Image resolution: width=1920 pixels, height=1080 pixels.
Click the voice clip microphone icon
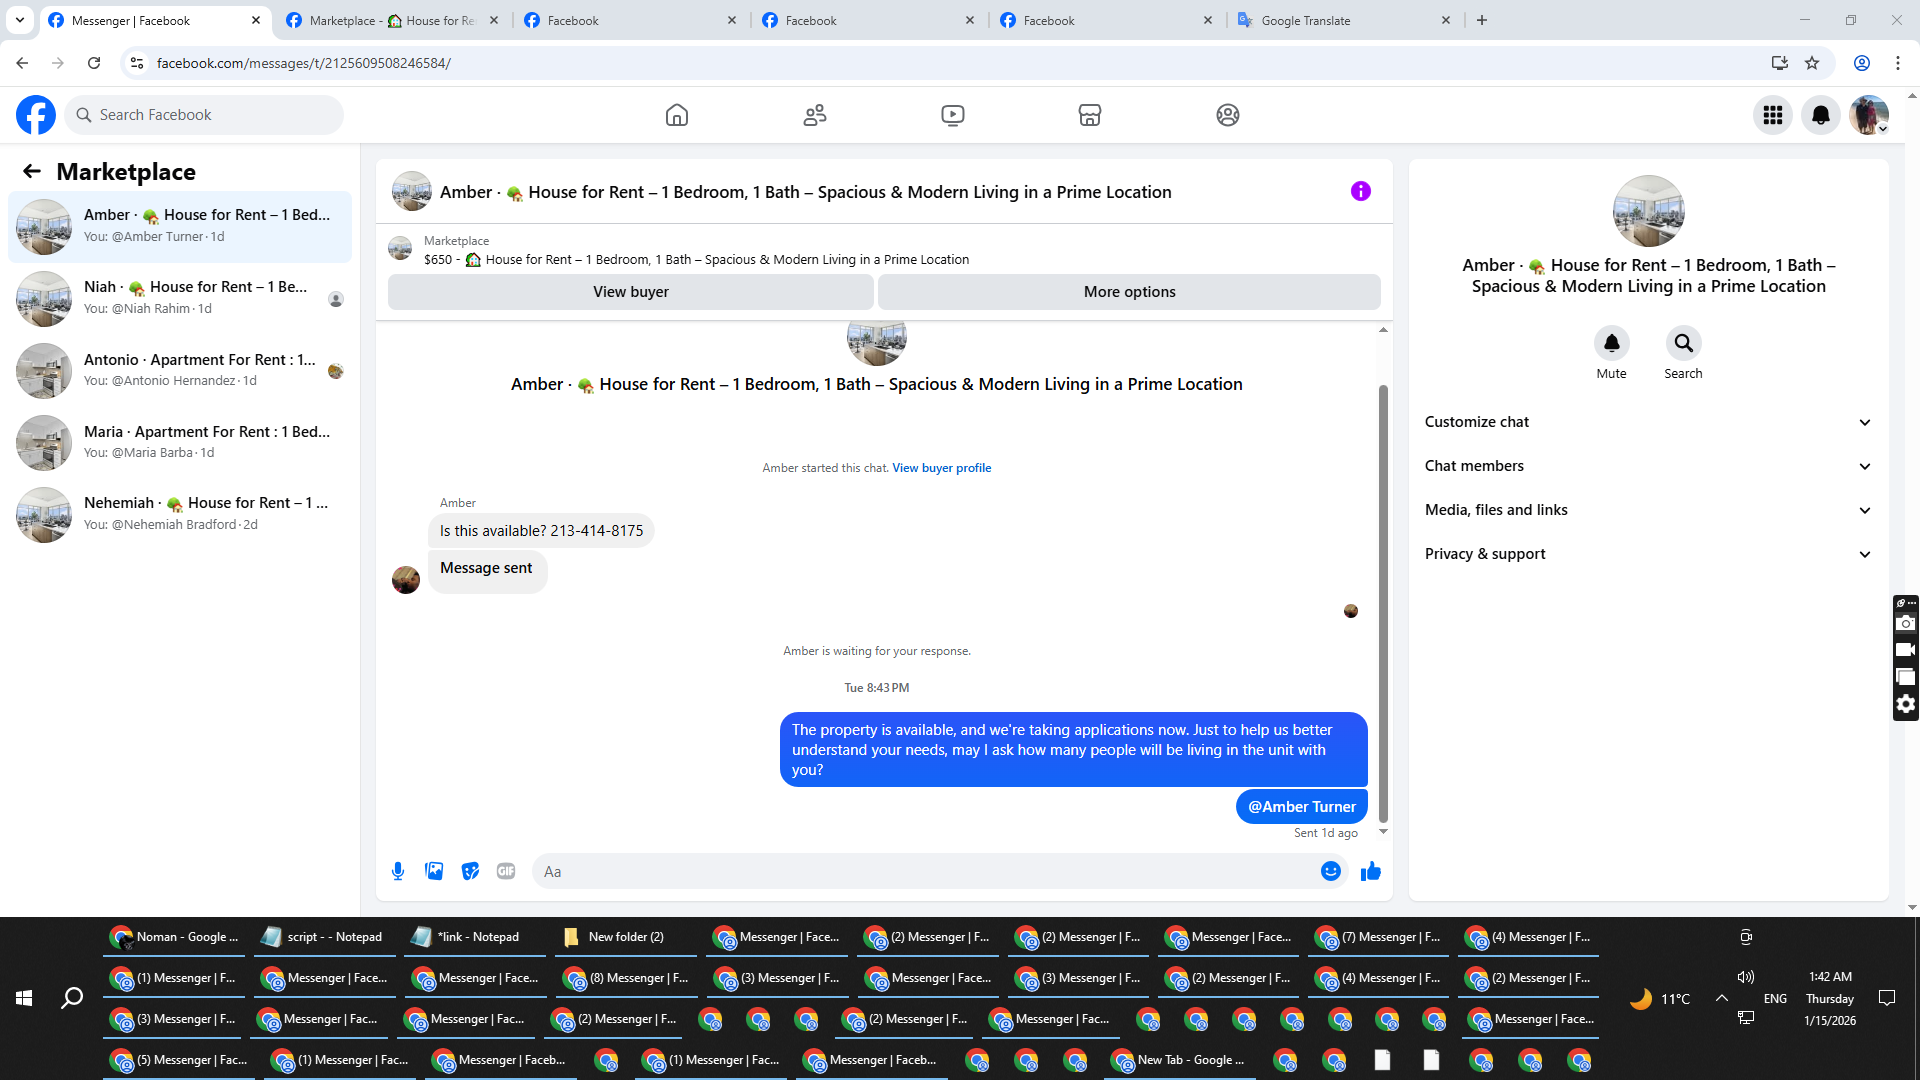pyautogui.click(x=398, y=871)
